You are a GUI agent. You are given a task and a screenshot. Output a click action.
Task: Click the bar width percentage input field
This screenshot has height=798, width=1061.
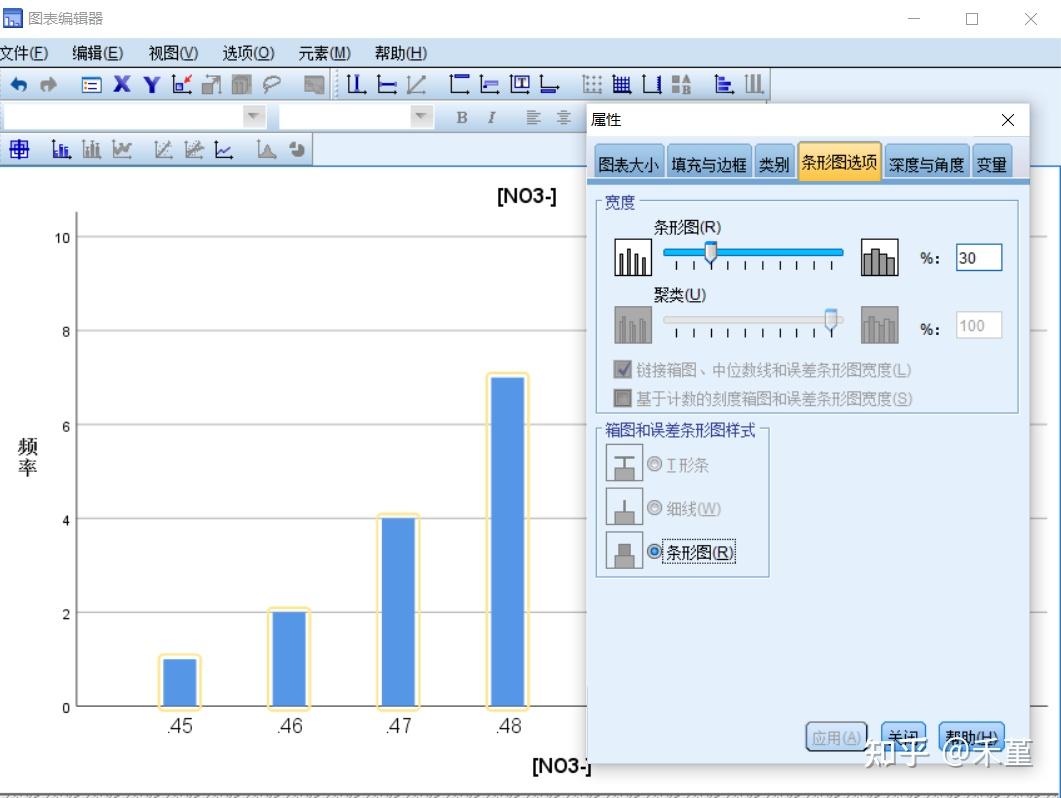[x=977, y=257]
